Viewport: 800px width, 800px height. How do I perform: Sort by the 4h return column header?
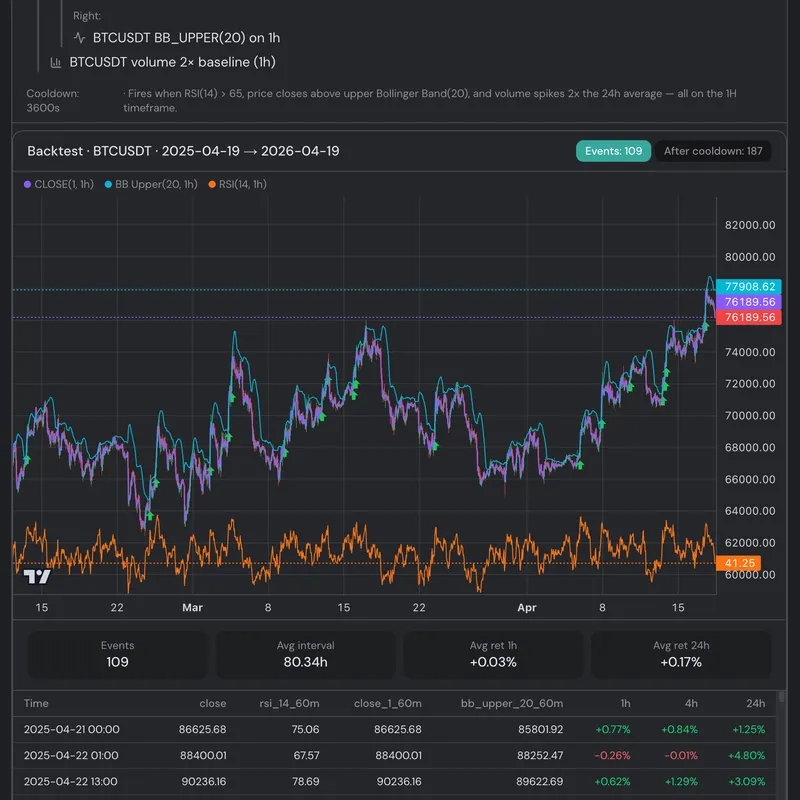click(691, 703)
